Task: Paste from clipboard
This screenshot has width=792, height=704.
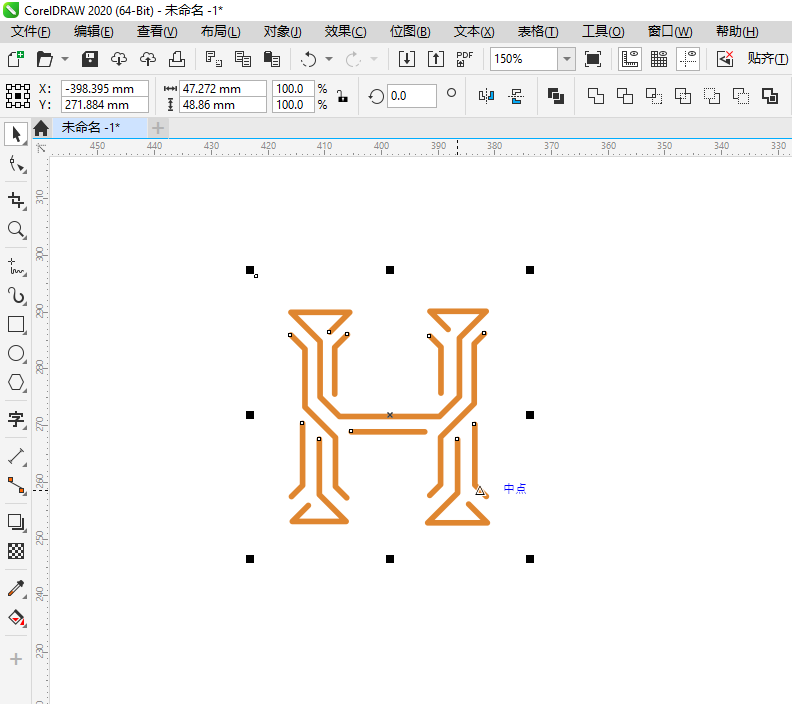Action: pos(272,59)
